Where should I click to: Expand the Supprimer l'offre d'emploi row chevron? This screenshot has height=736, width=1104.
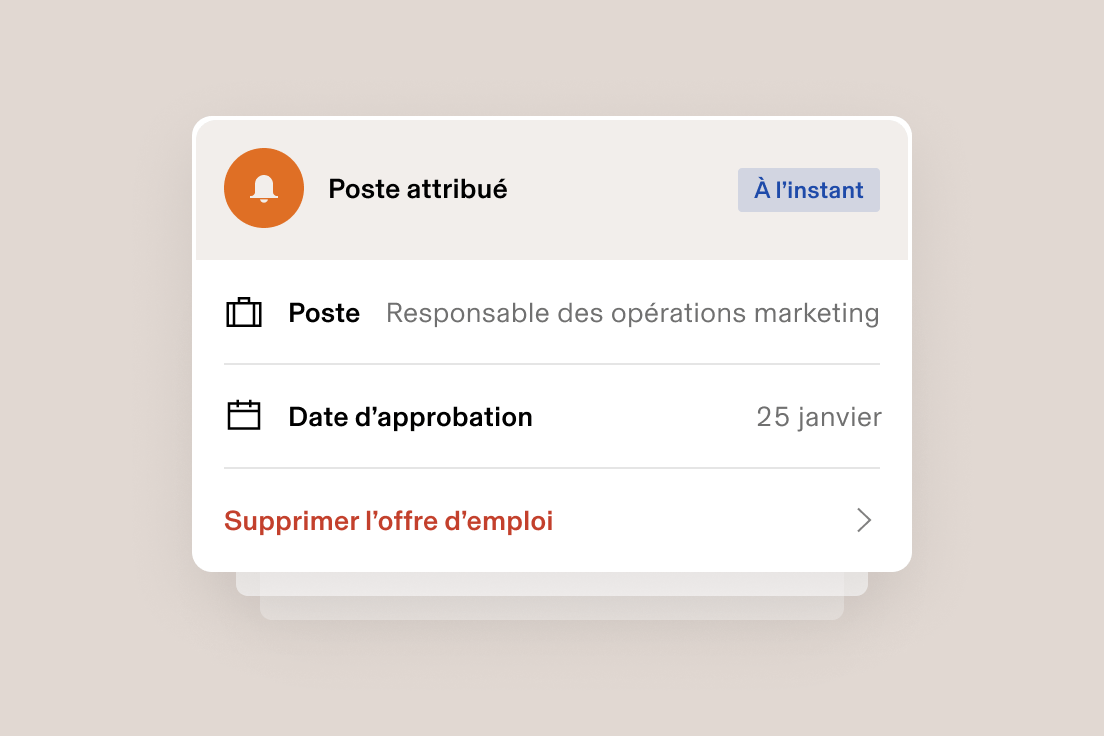(x=862, y=520)
